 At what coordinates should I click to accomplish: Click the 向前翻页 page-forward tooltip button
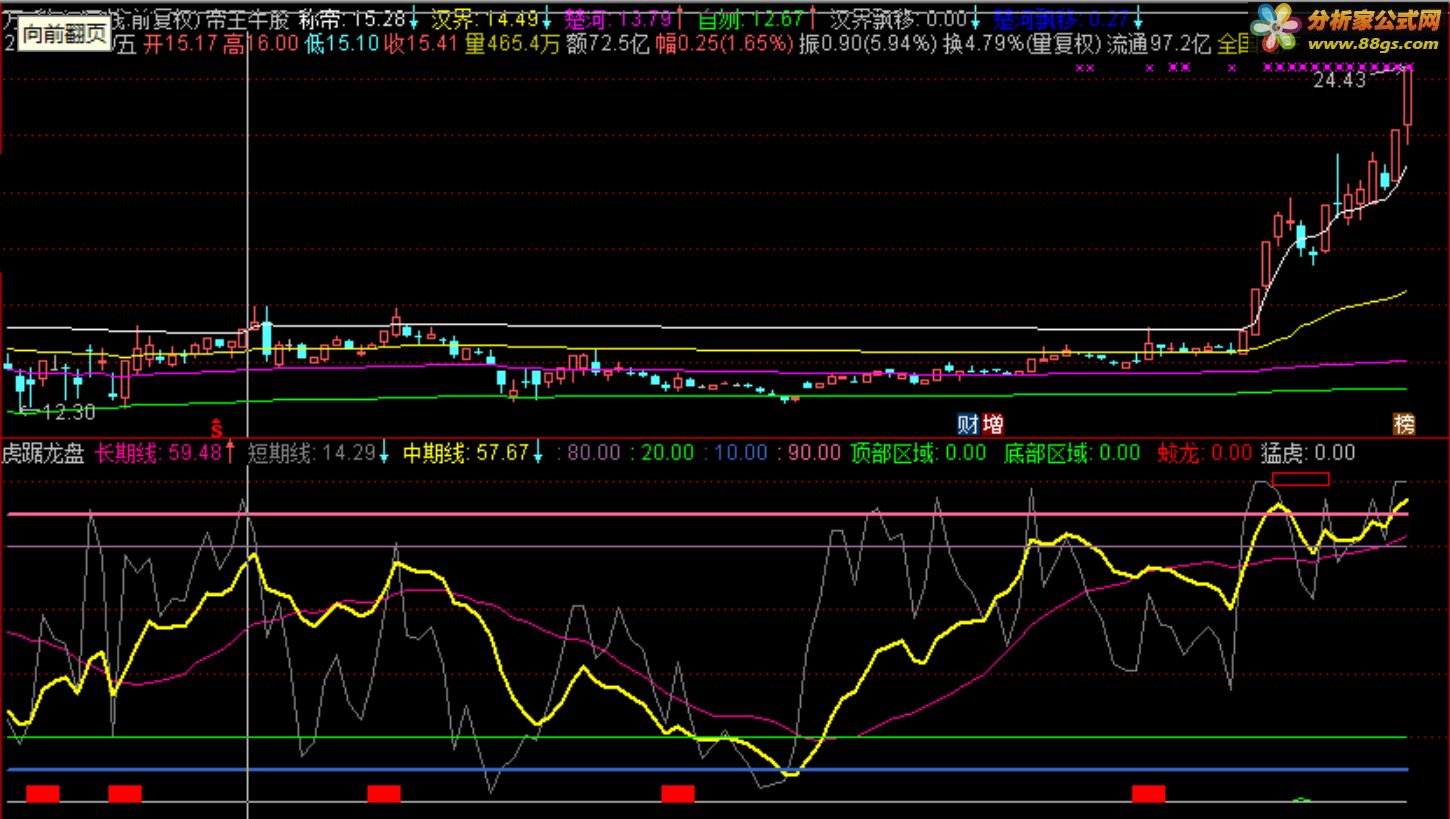pos(65,35)
